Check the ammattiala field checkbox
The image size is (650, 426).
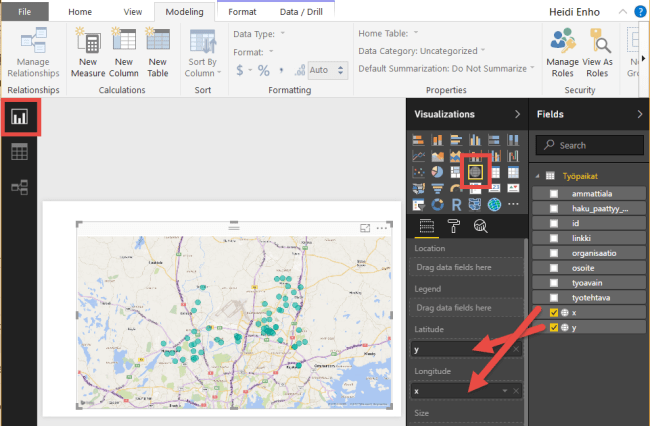[553, 193]
